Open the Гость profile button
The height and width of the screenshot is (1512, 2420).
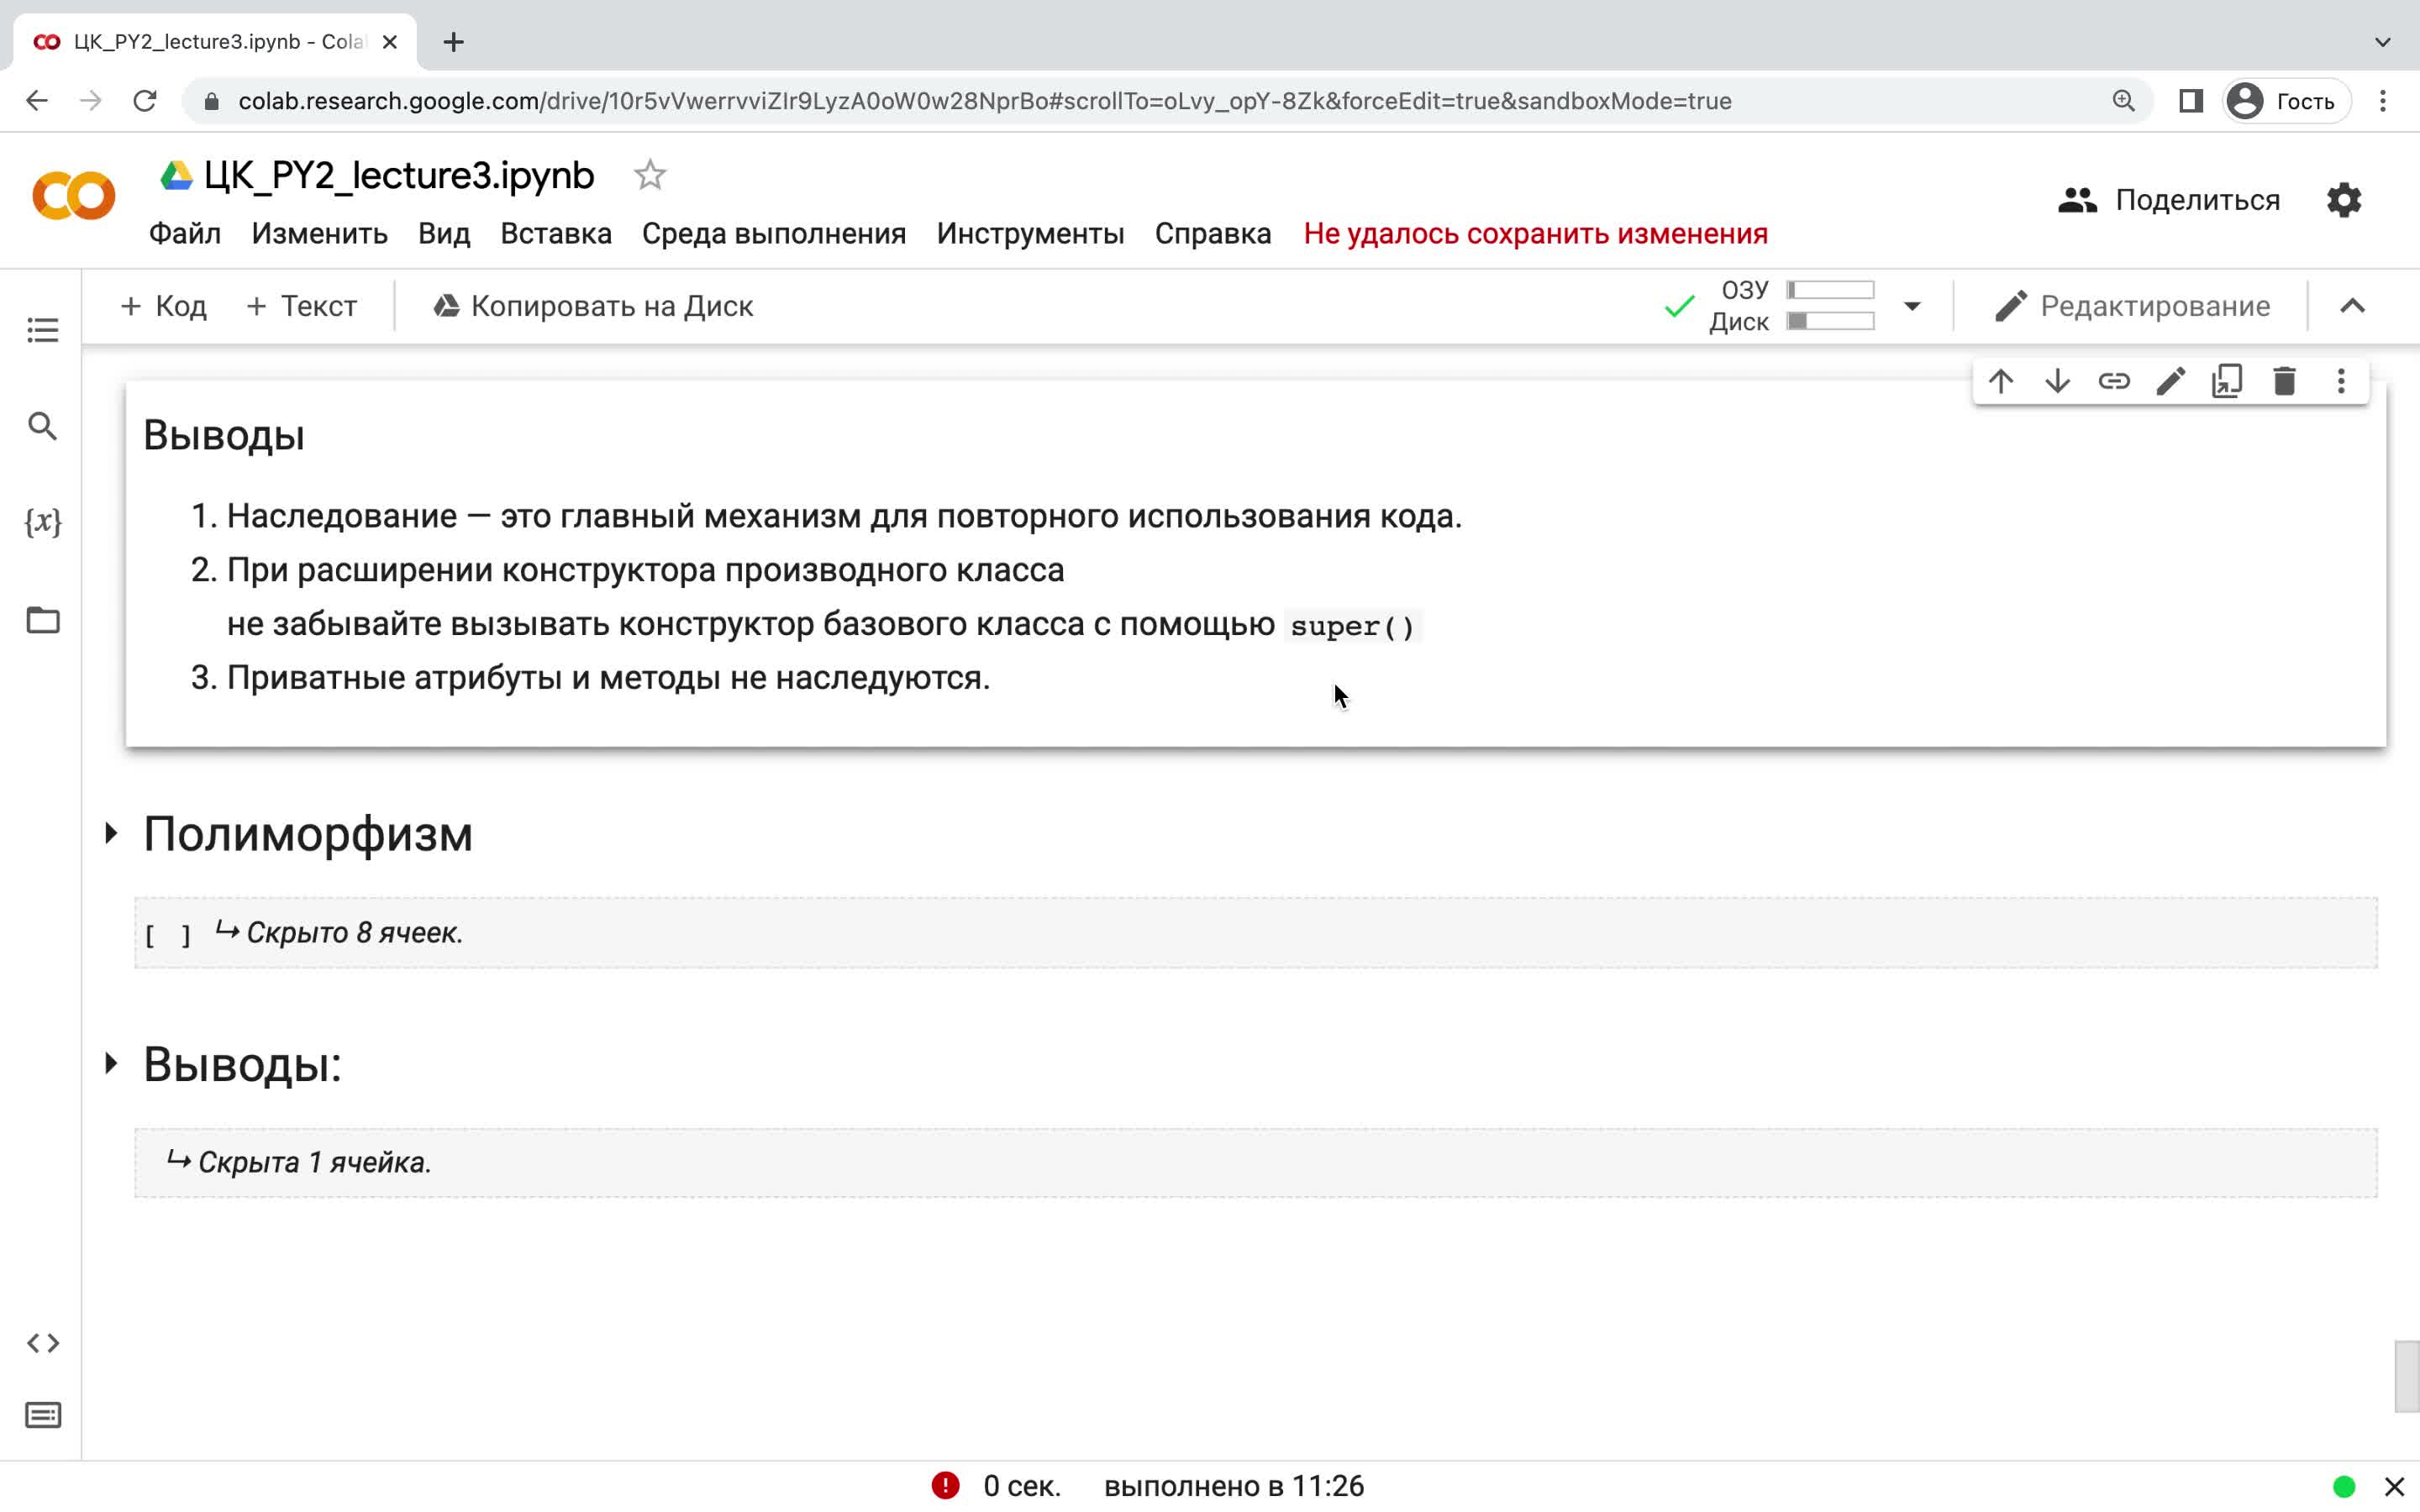2286,101
